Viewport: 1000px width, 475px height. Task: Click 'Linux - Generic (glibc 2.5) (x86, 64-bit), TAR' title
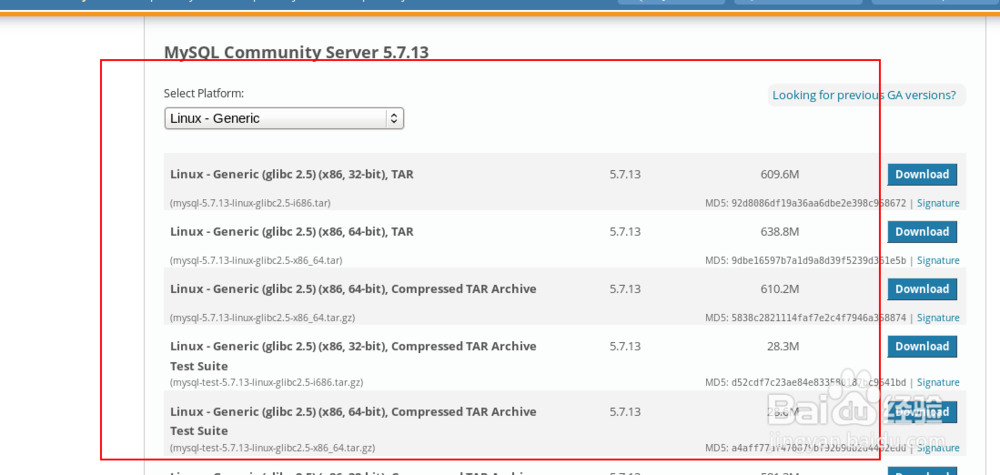[291, 231]
